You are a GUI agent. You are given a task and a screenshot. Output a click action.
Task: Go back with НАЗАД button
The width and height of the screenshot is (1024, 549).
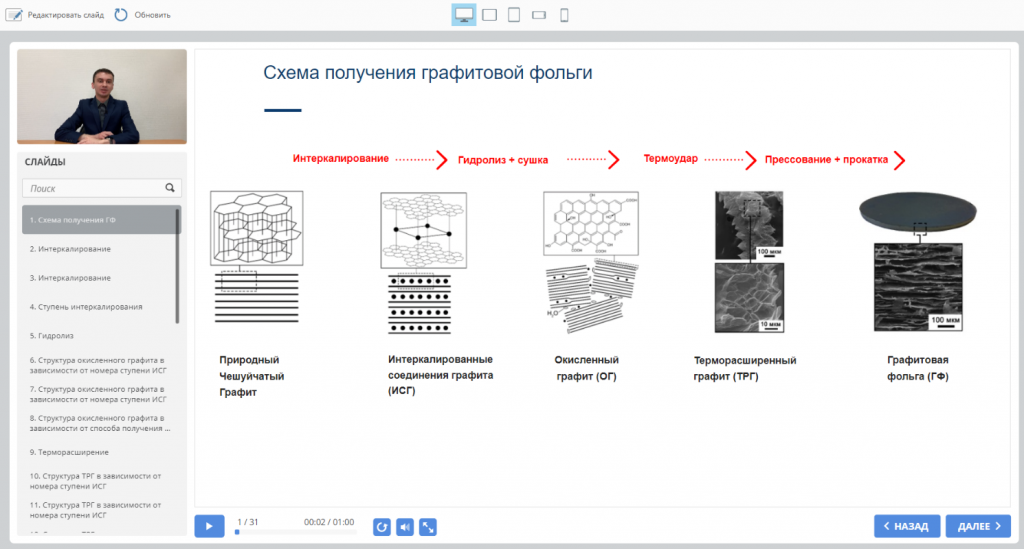(x=907, y=526)
